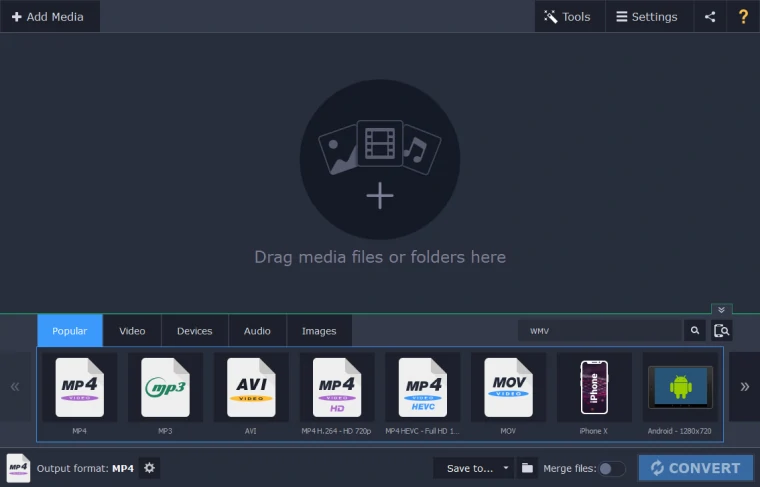760x487 pixels.
Task: Click the output format MP4 file icon
Action: (x=18, y=468)
